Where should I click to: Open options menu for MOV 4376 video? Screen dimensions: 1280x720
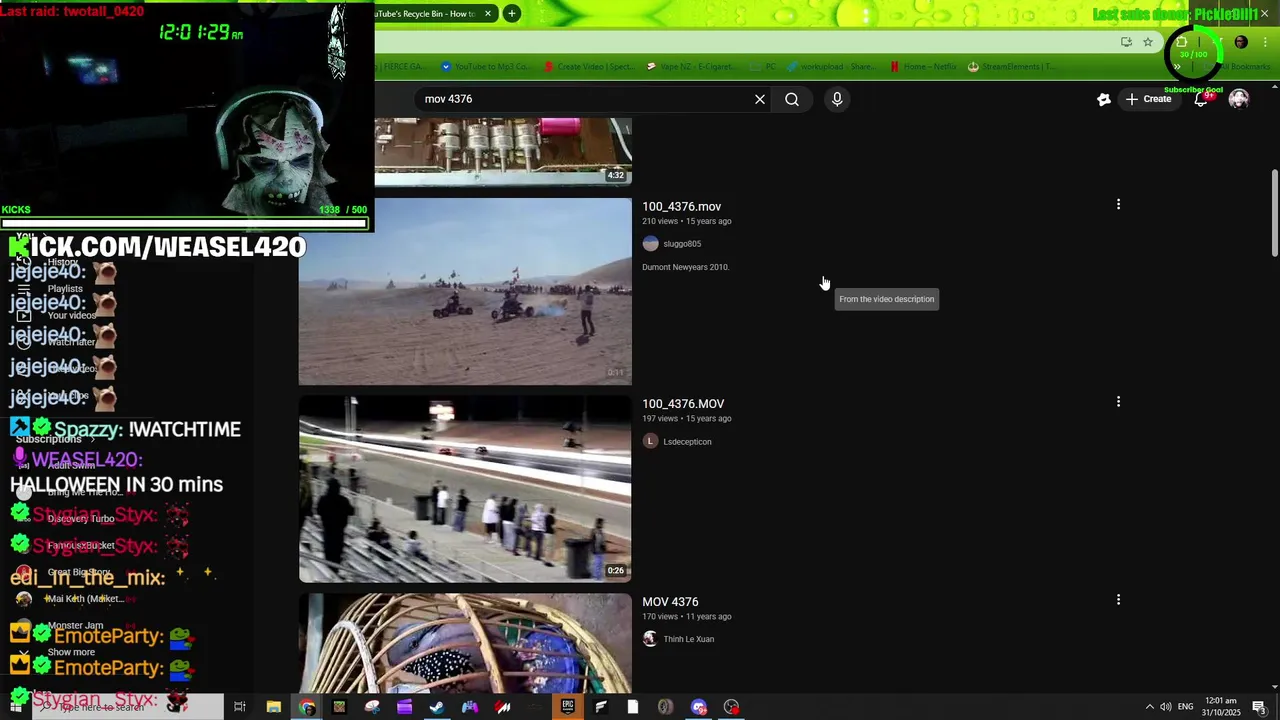[1118, 600]
